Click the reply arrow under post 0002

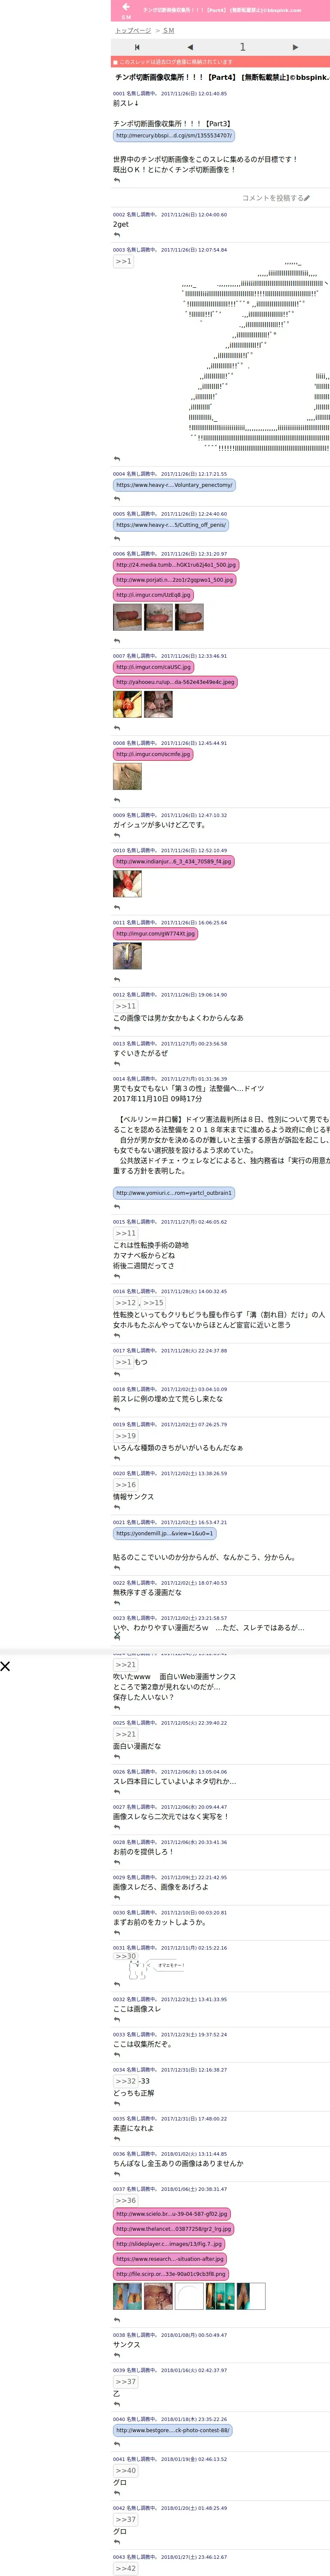117,235
